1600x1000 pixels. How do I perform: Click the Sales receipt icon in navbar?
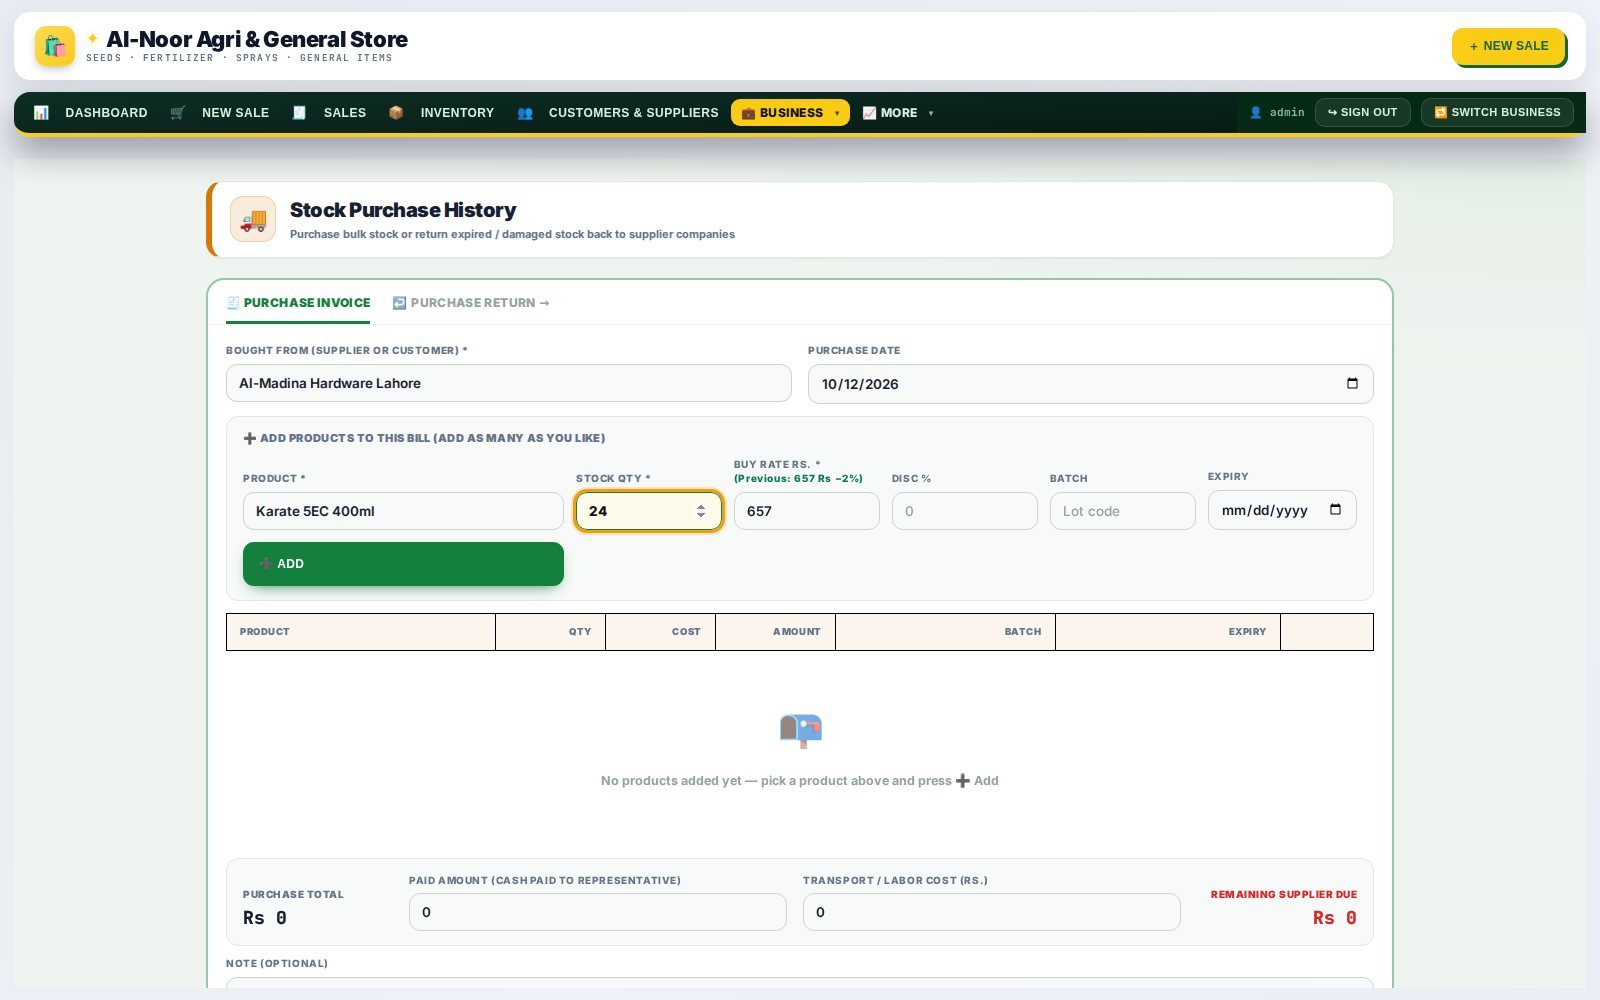click(299, 113)
